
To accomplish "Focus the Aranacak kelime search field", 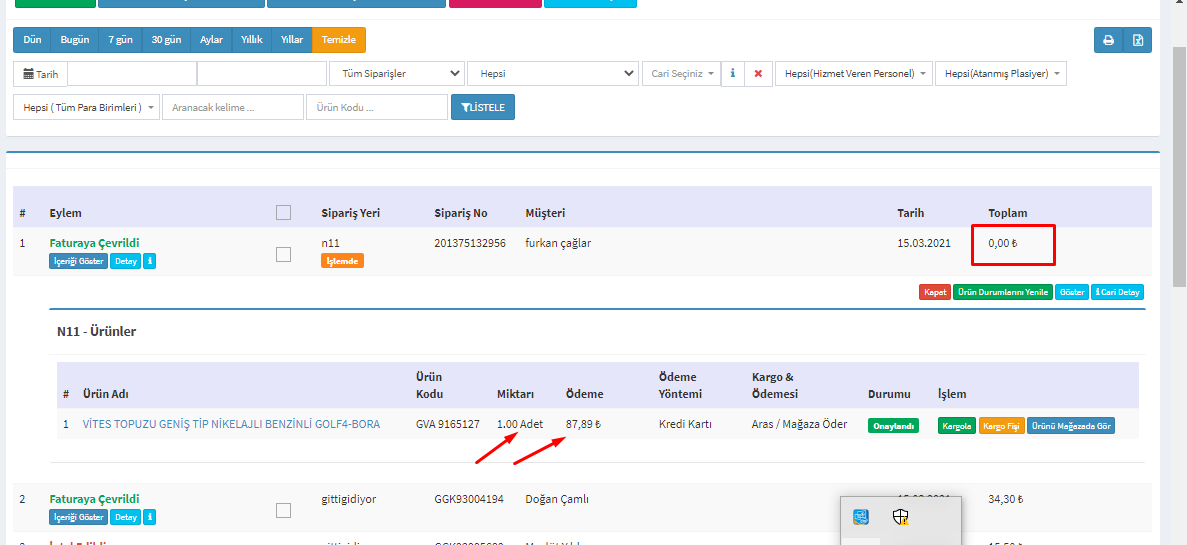I will click(233, 107).
